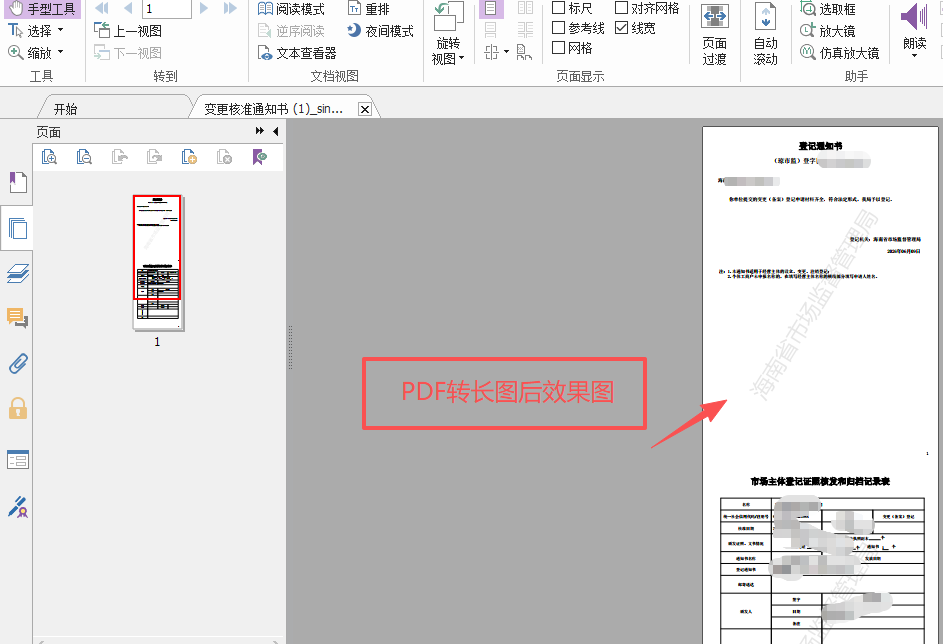Open the layers side panel
Screen dimensions: 943x644
pos(17,274)
